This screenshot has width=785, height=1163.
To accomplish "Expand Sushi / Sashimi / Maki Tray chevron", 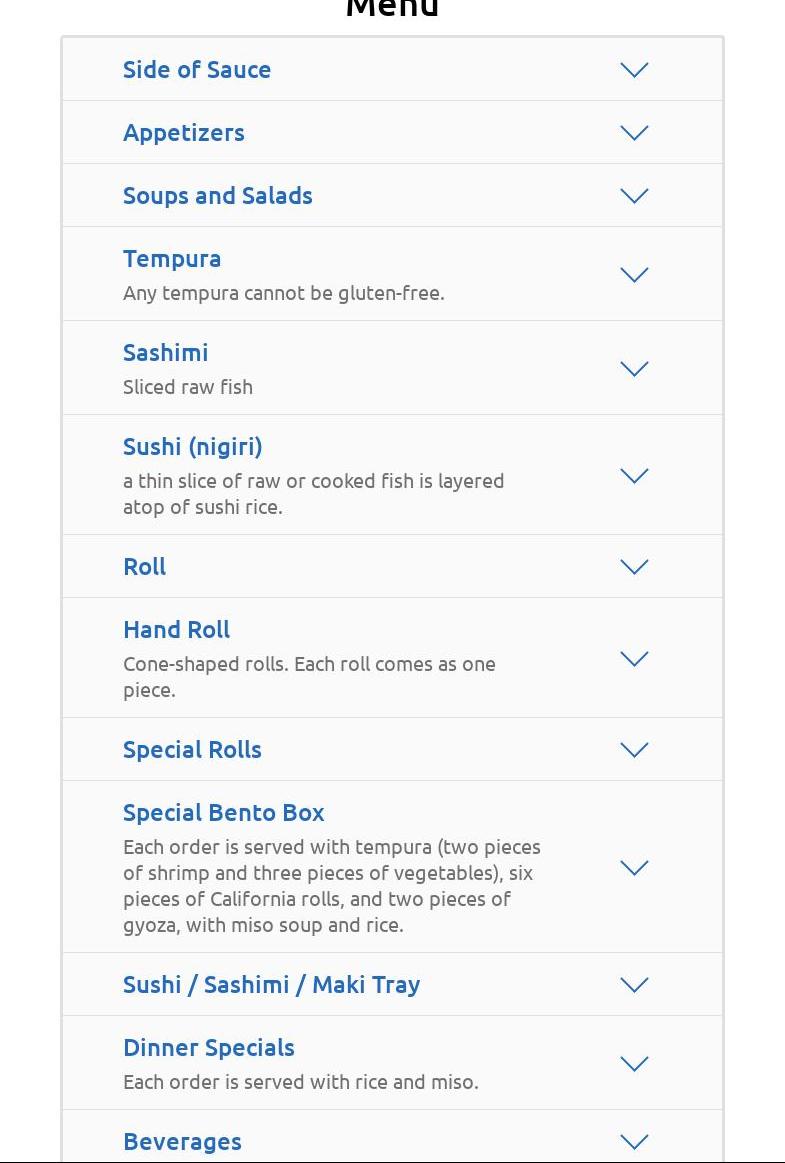I will click(x=634, y=985).
